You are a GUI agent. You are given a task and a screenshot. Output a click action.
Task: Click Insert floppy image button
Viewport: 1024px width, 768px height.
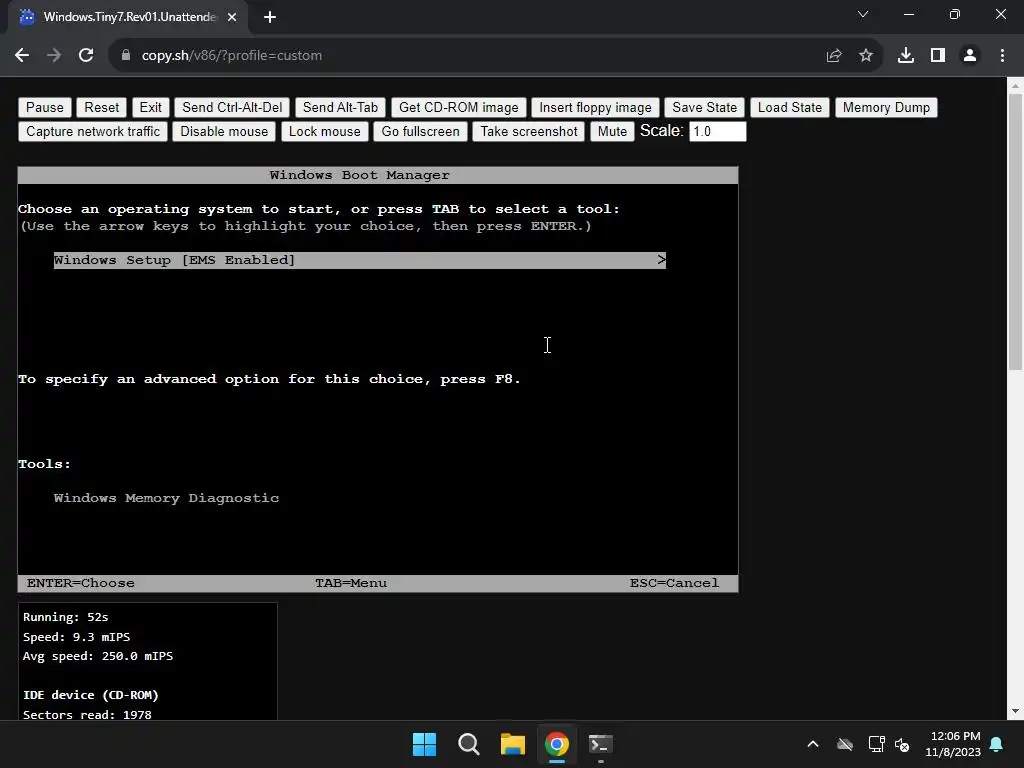595,107
